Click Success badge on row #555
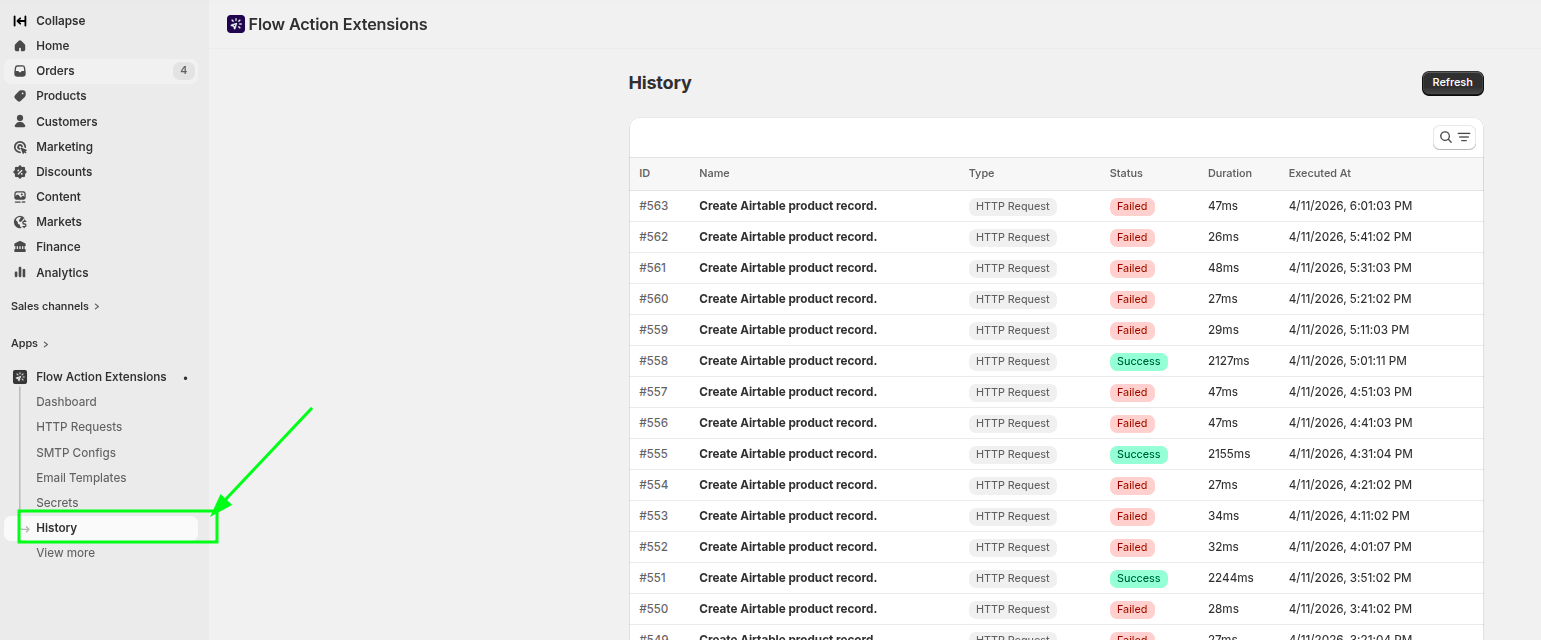 coord(1138,454)
